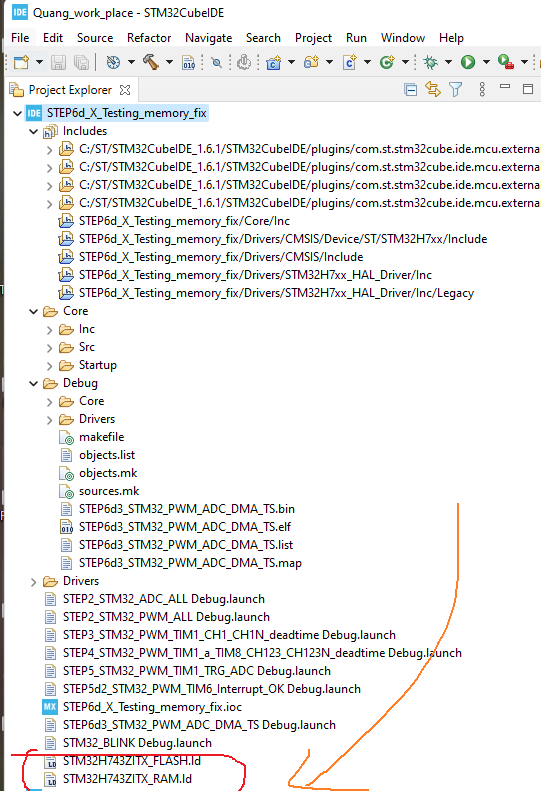Click the New file toolbar icon
The width and height of the screenshot is (541, 791).
[x=21, y=62]
